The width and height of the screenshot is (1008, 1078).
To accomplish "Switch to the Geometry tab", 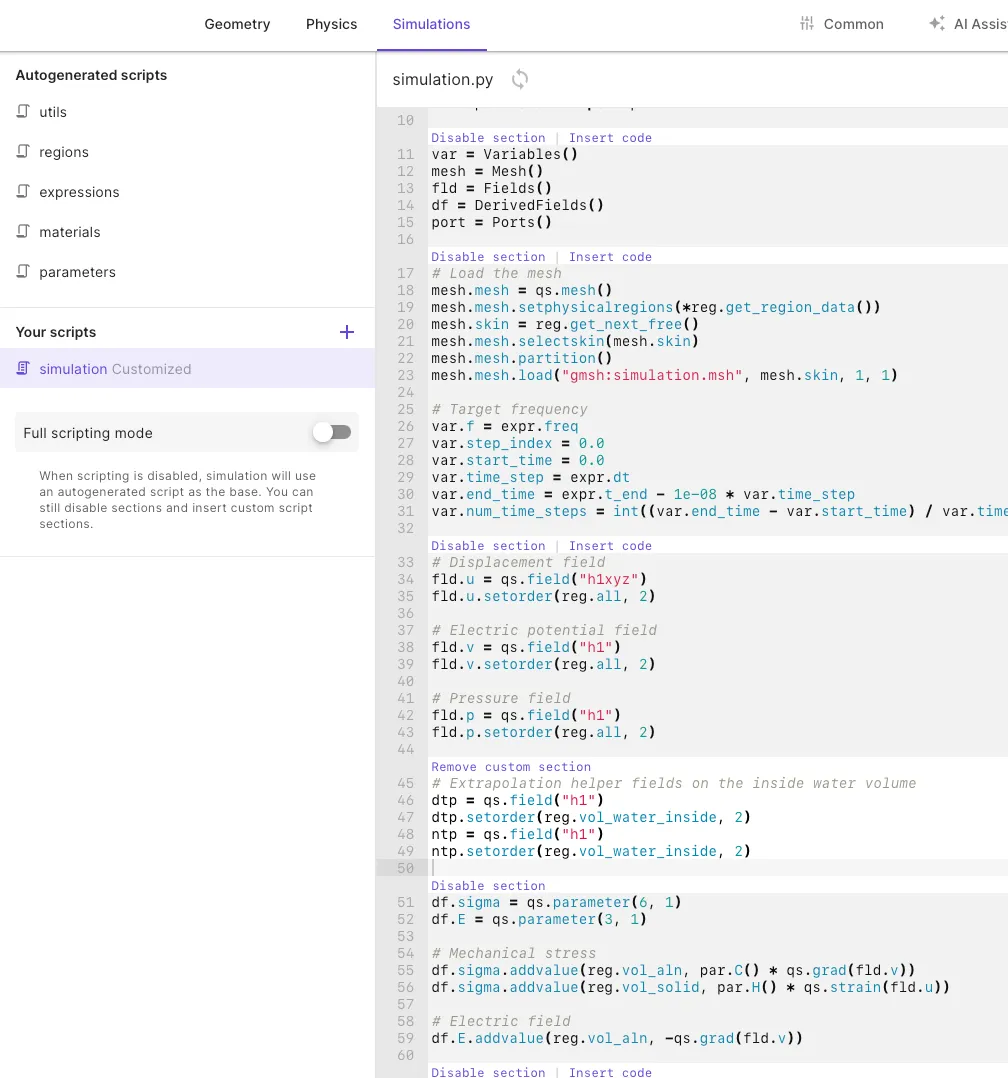I will [x=237, y=24].
